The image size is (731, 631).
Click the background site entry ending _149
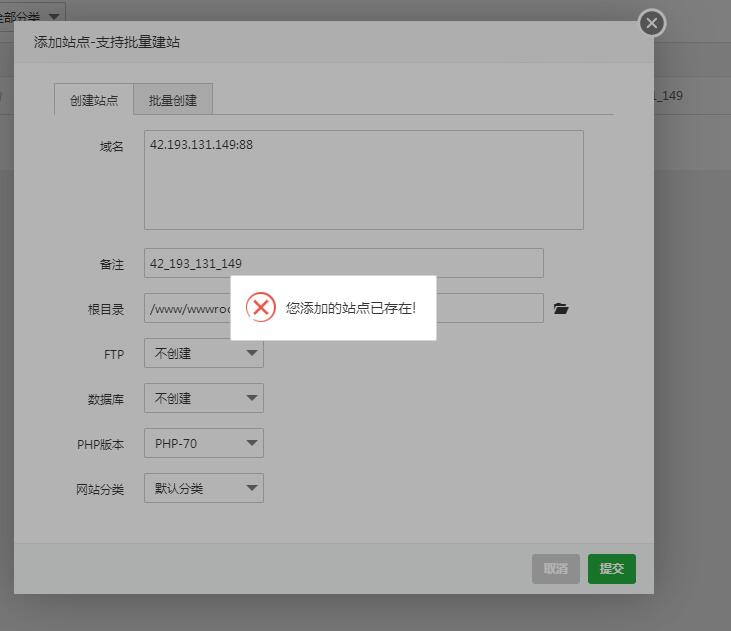(668, 96)
